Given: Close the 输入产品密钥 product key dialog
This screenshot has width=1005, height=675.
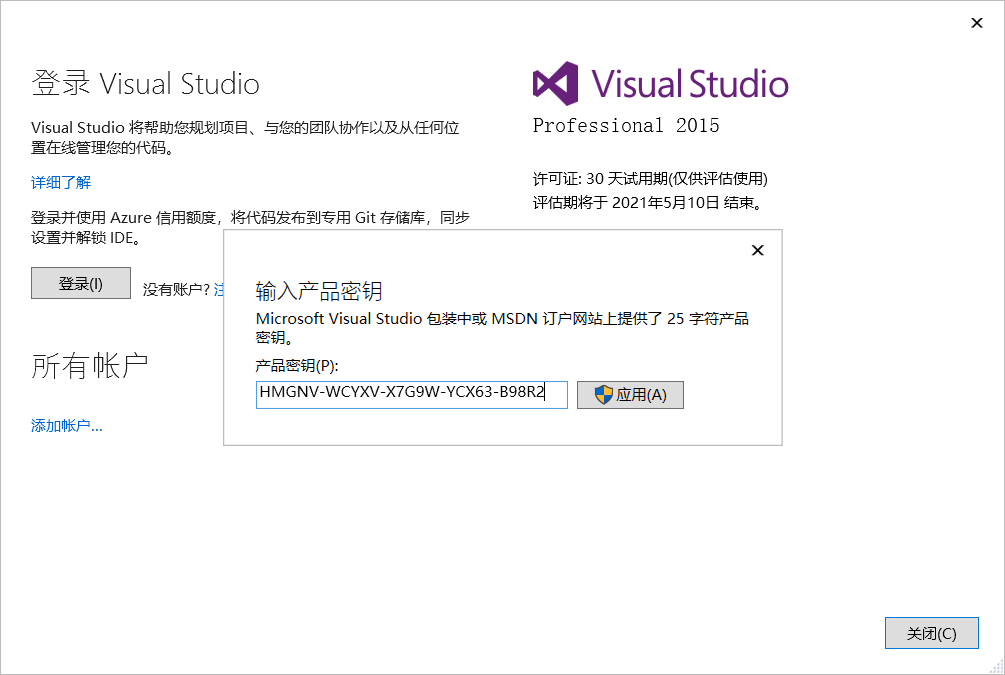Looking at the screenshot, I should pos(758,250).
